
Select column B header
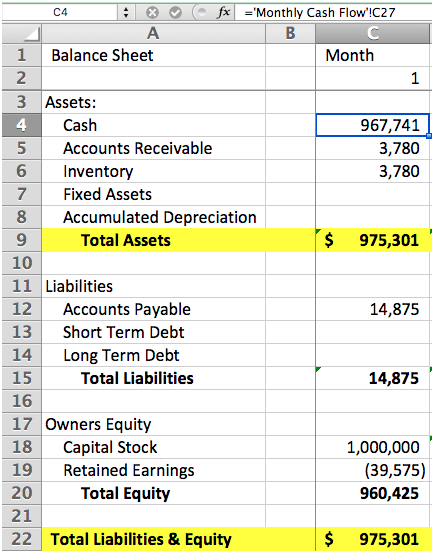290,34
